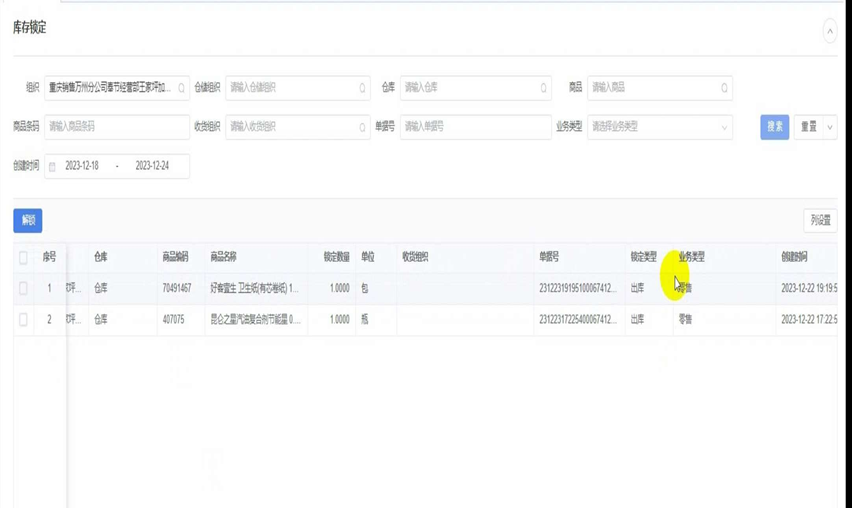Click the search icon in 收货组织 field
The height and width of the screenshot is (508, 852).
tap(362, 127)
